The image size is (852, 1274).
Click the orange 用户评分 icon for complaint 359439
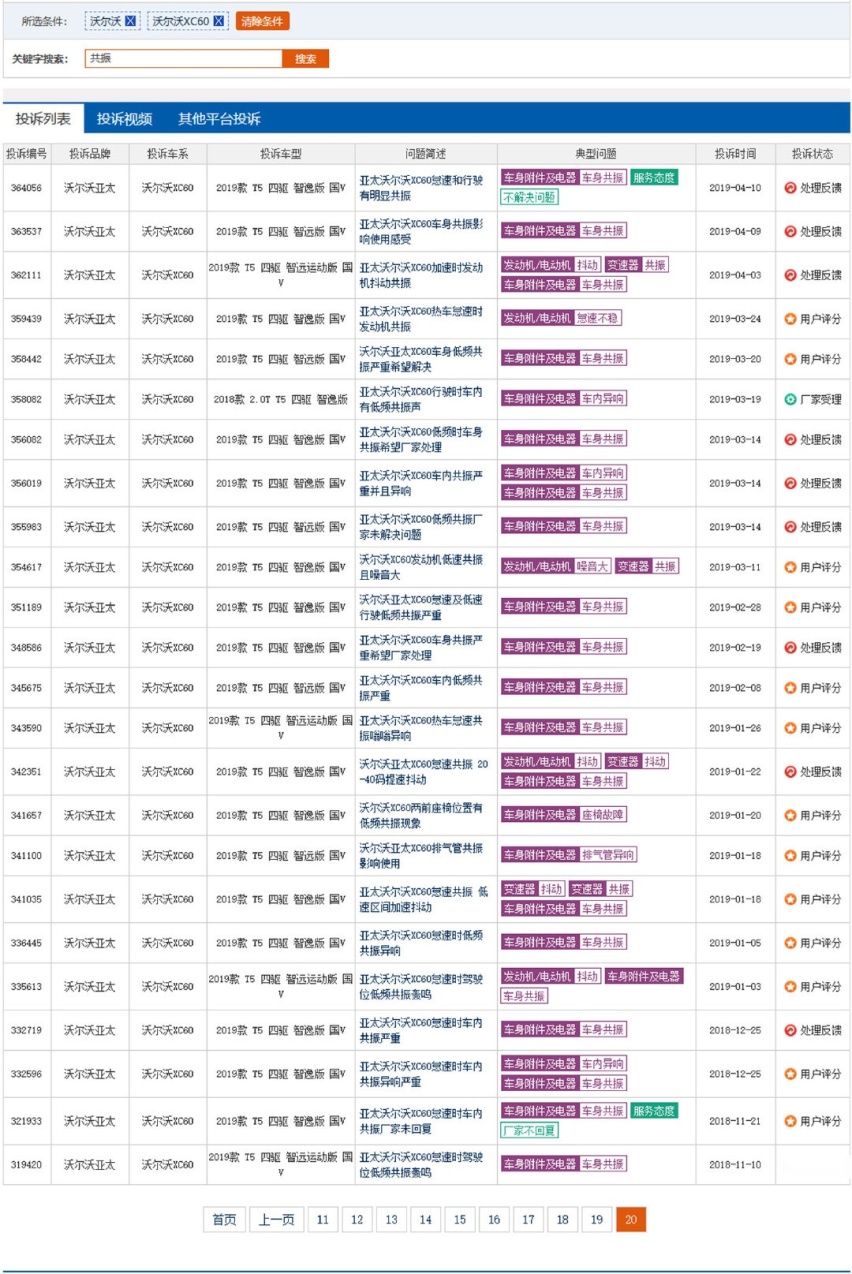click(790, 319)
